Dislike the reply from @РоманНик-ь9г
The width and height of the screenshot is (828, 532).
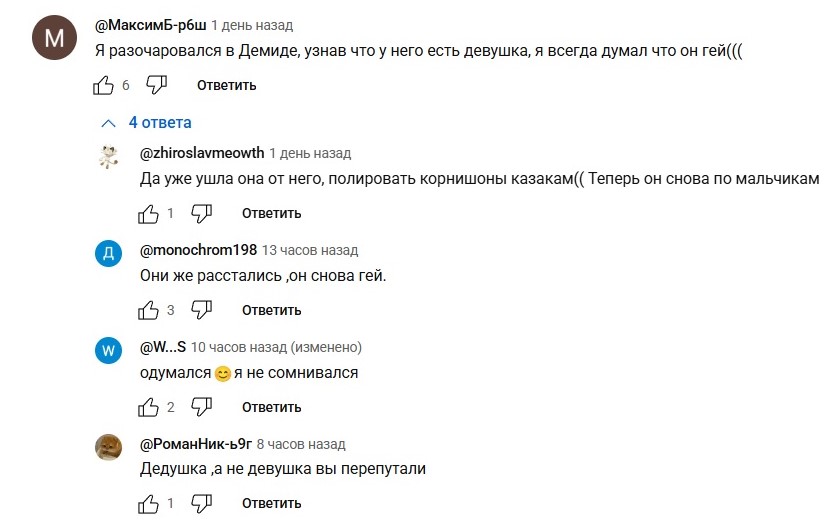[201, 503]
